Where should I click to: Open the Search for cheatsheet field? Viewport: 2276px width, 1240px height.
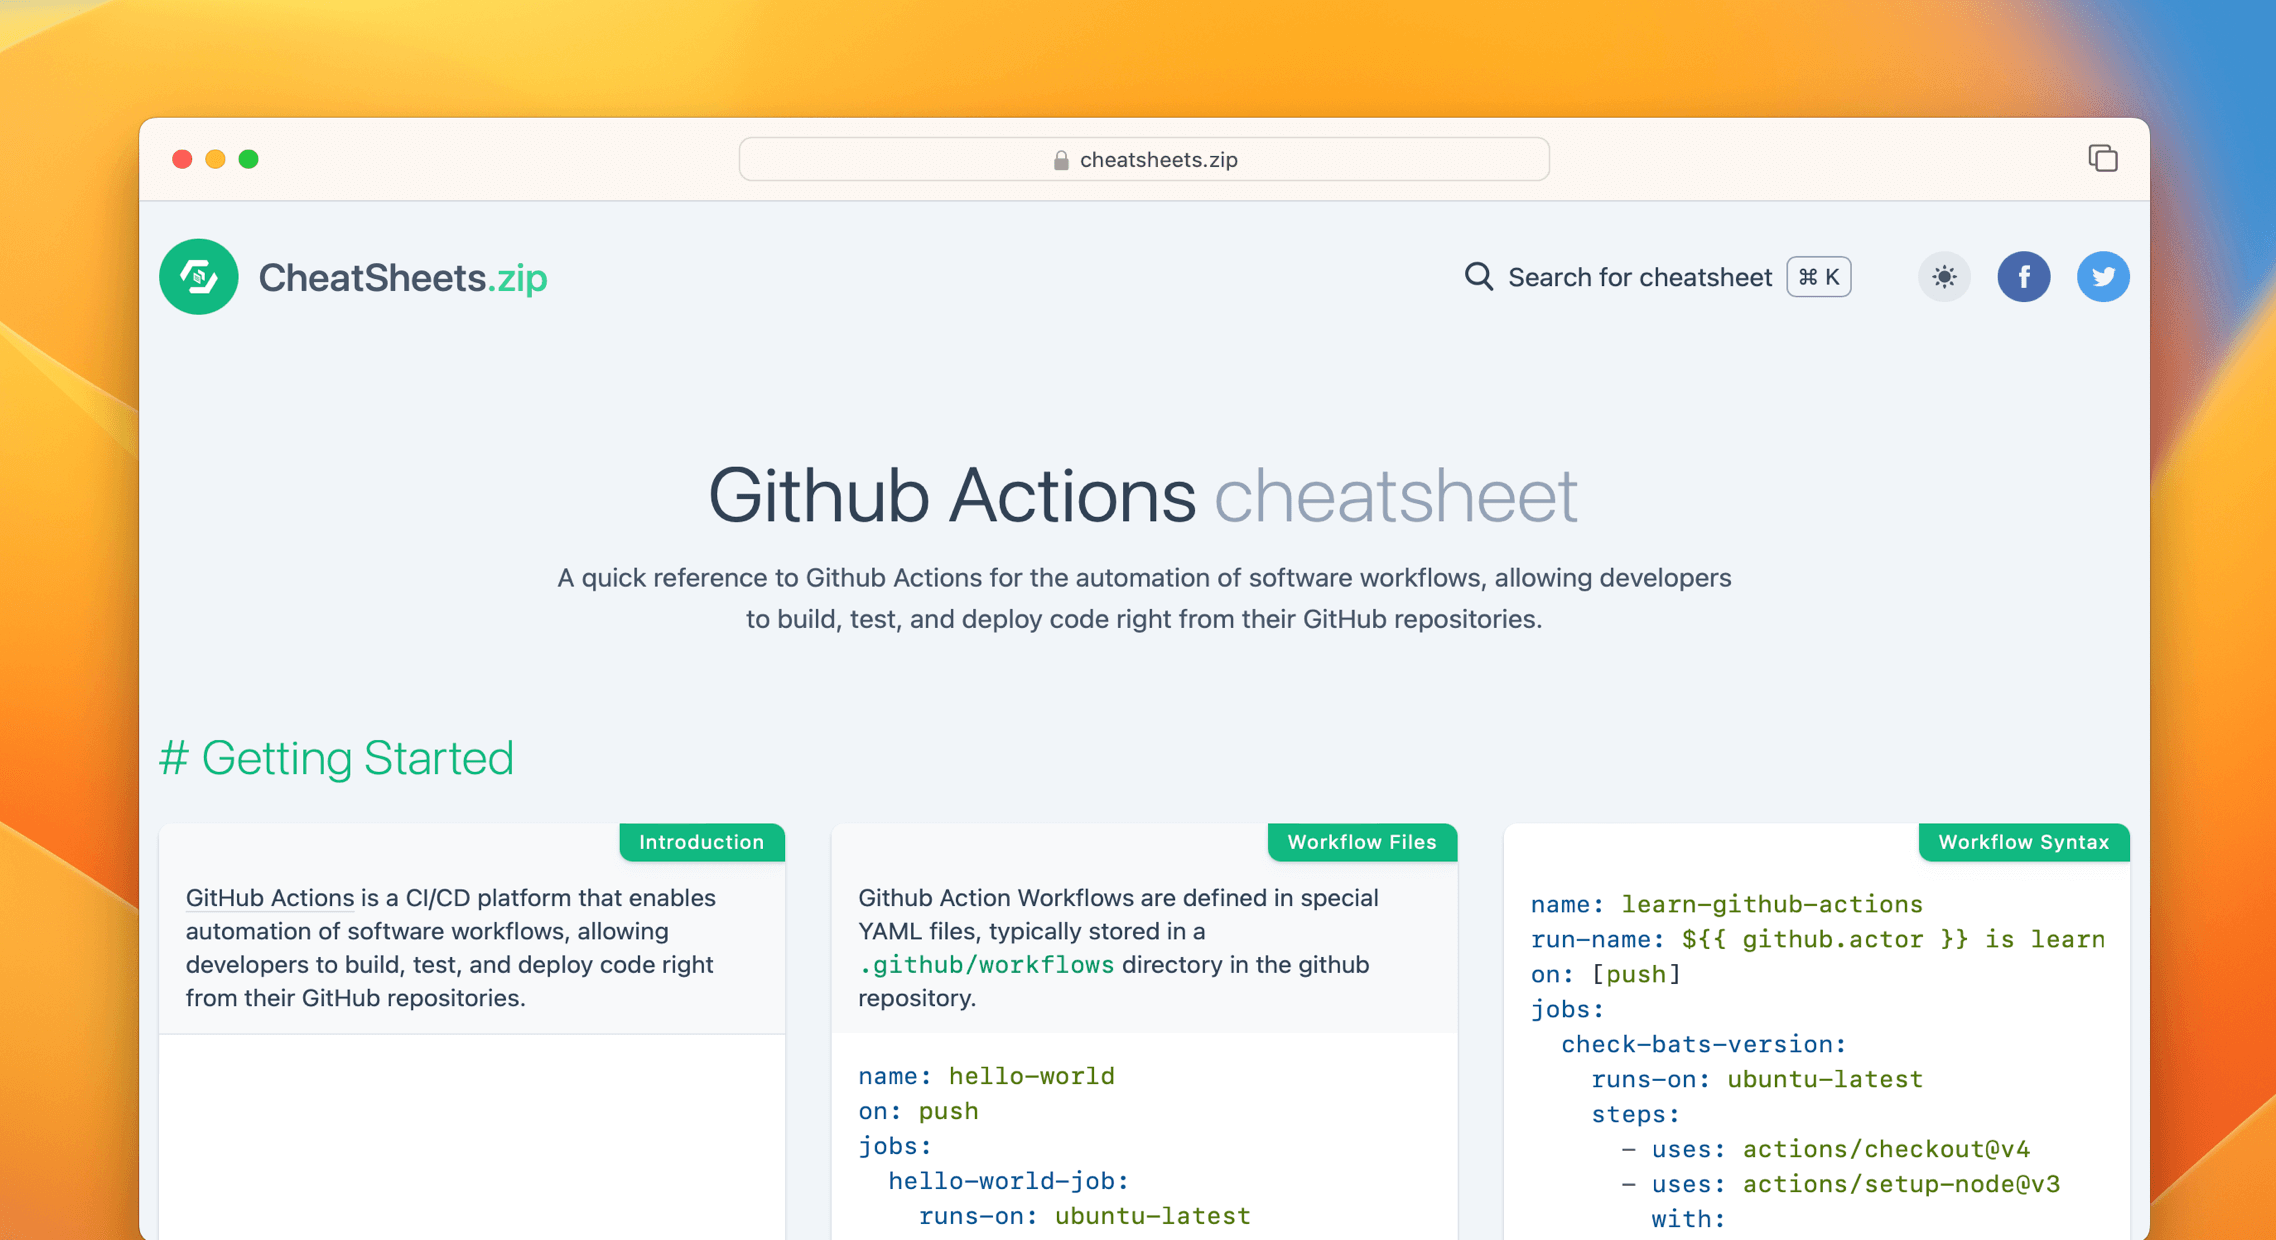1639,277
